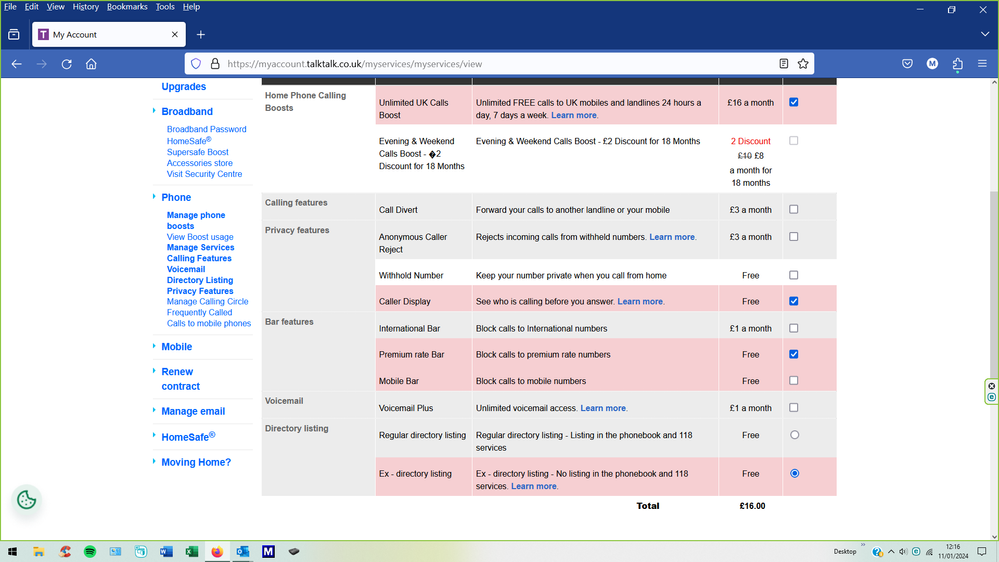This screenshot has width=999, height=562.
Task: Select the Ex-directory listing radio
Action: (x=794, y=473)
